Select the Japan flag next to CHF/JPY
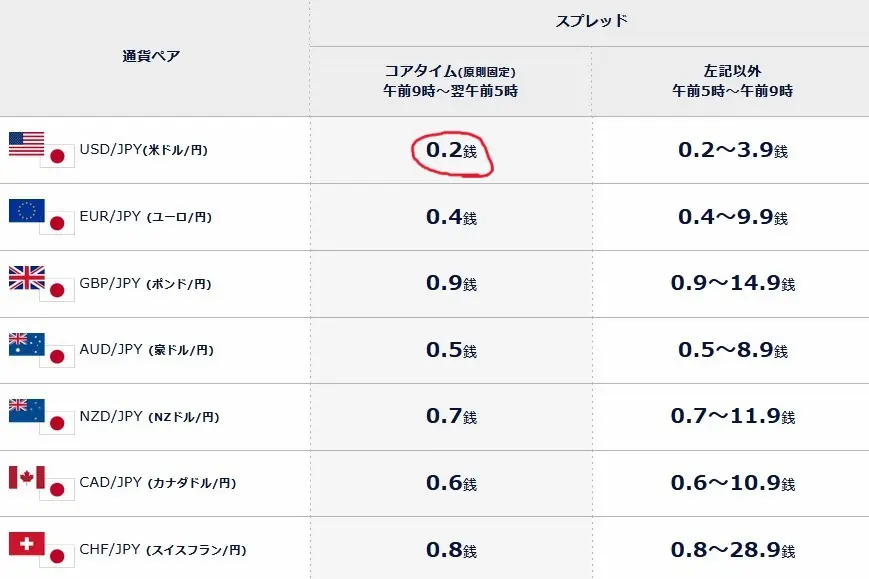This screenshot has width=869, height=579. (58, 556)
